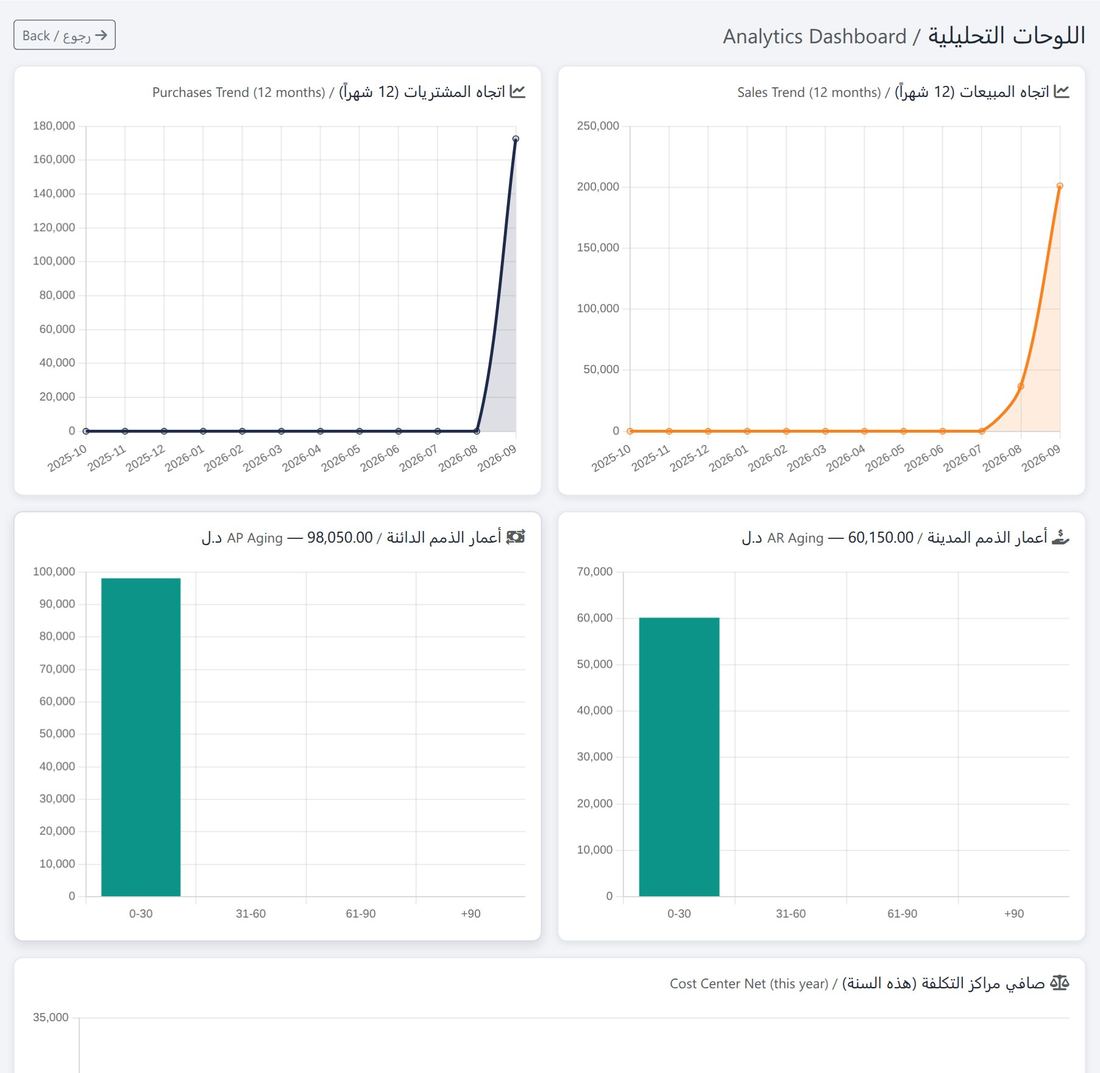Click the Sales Trend chart-line icon

tap(1061, 92)
